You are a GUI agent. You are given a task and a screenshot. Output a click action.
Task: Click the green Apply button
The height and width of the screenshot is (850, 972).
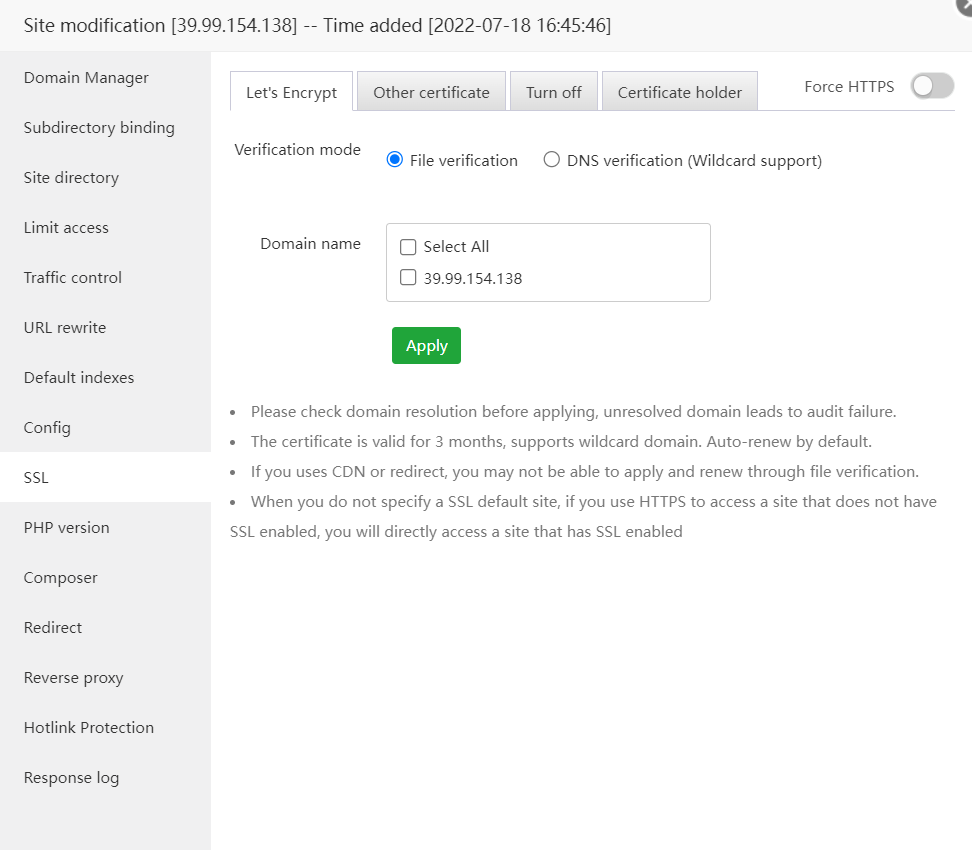click(x=426, y=346)
